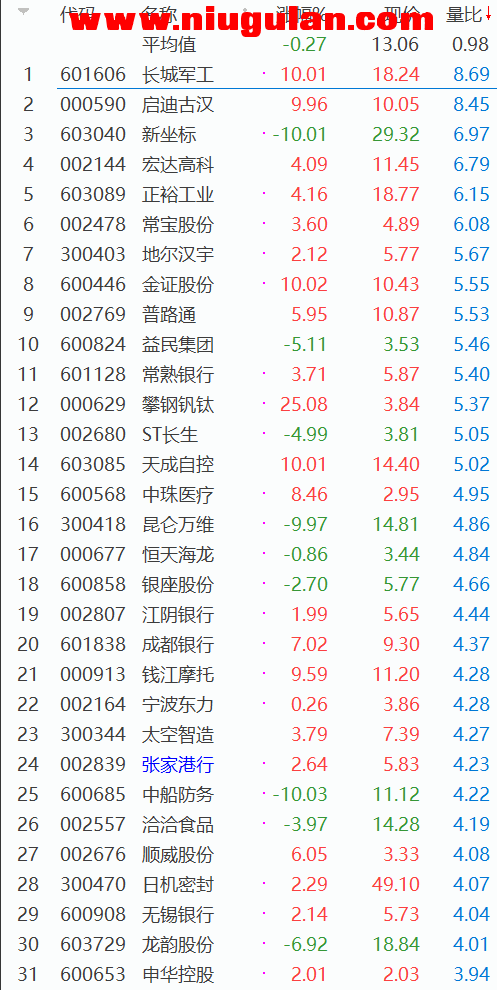Select stock ST长生
The image size is (497, 990).
[x=170, y=434]
